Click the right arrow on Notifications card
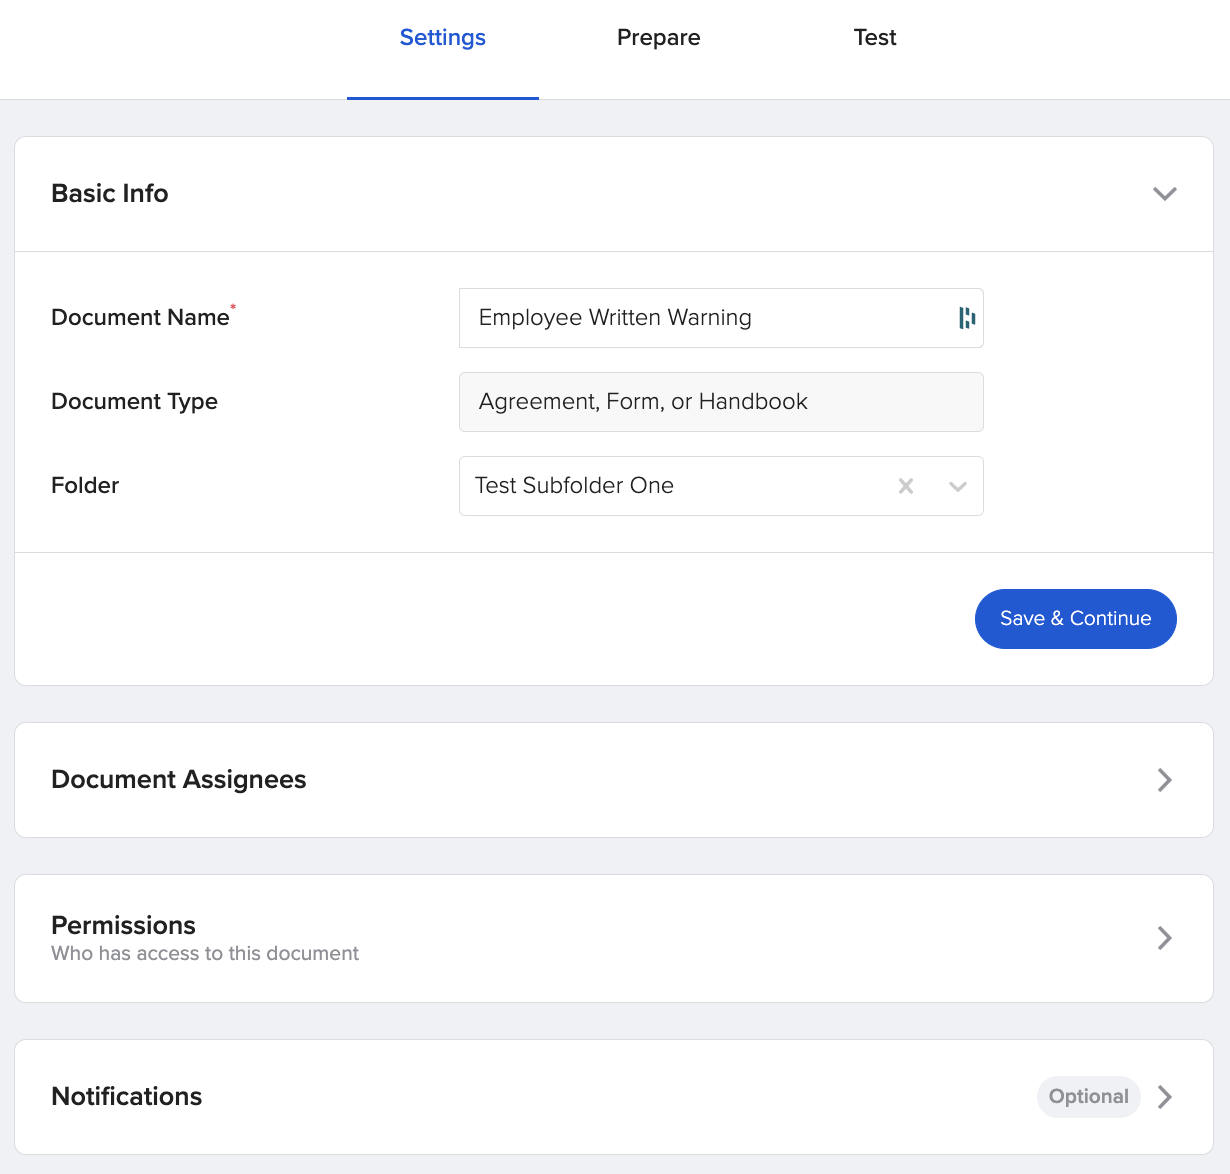Image resolution: width=1230 pixels, height=1174 pixels. (1164, 1097)
